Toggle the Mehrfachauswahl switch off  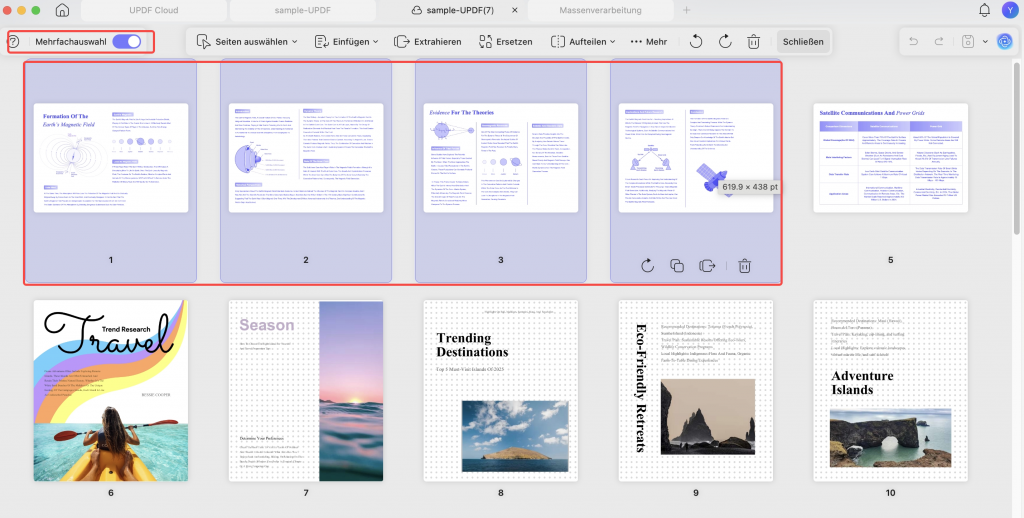click(127, 42)
